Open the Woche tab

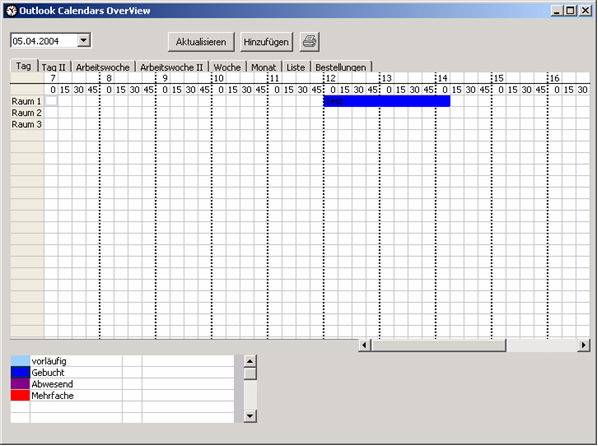click(227, 67)
